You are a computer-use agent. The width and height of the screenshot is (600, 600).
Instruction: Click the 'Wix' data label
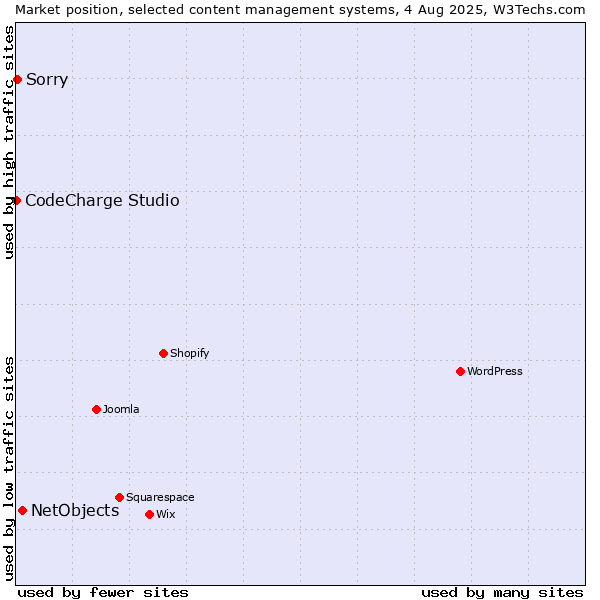click(x=166, y=514)
